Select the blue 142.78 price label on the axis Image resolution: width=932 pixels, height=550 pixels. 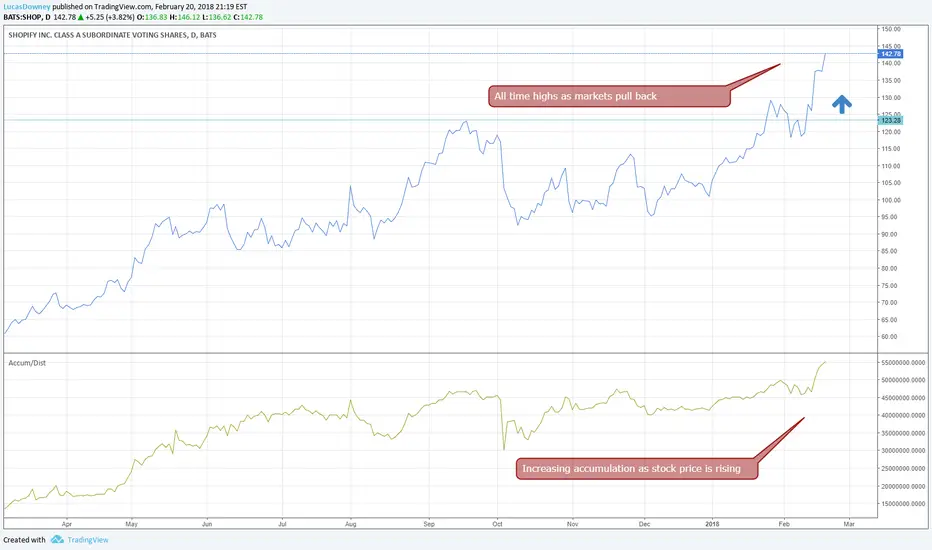click(x=890, y=54)
